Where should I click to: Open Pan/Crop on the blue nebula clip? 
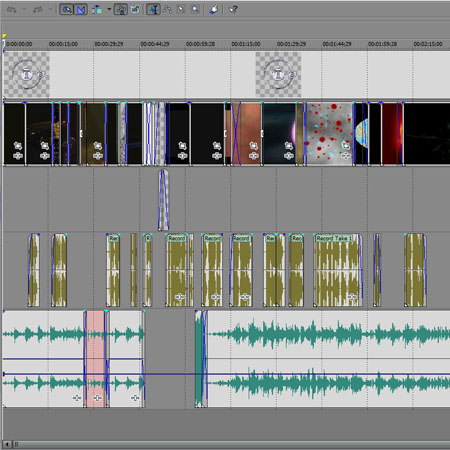tap(289, 146)
